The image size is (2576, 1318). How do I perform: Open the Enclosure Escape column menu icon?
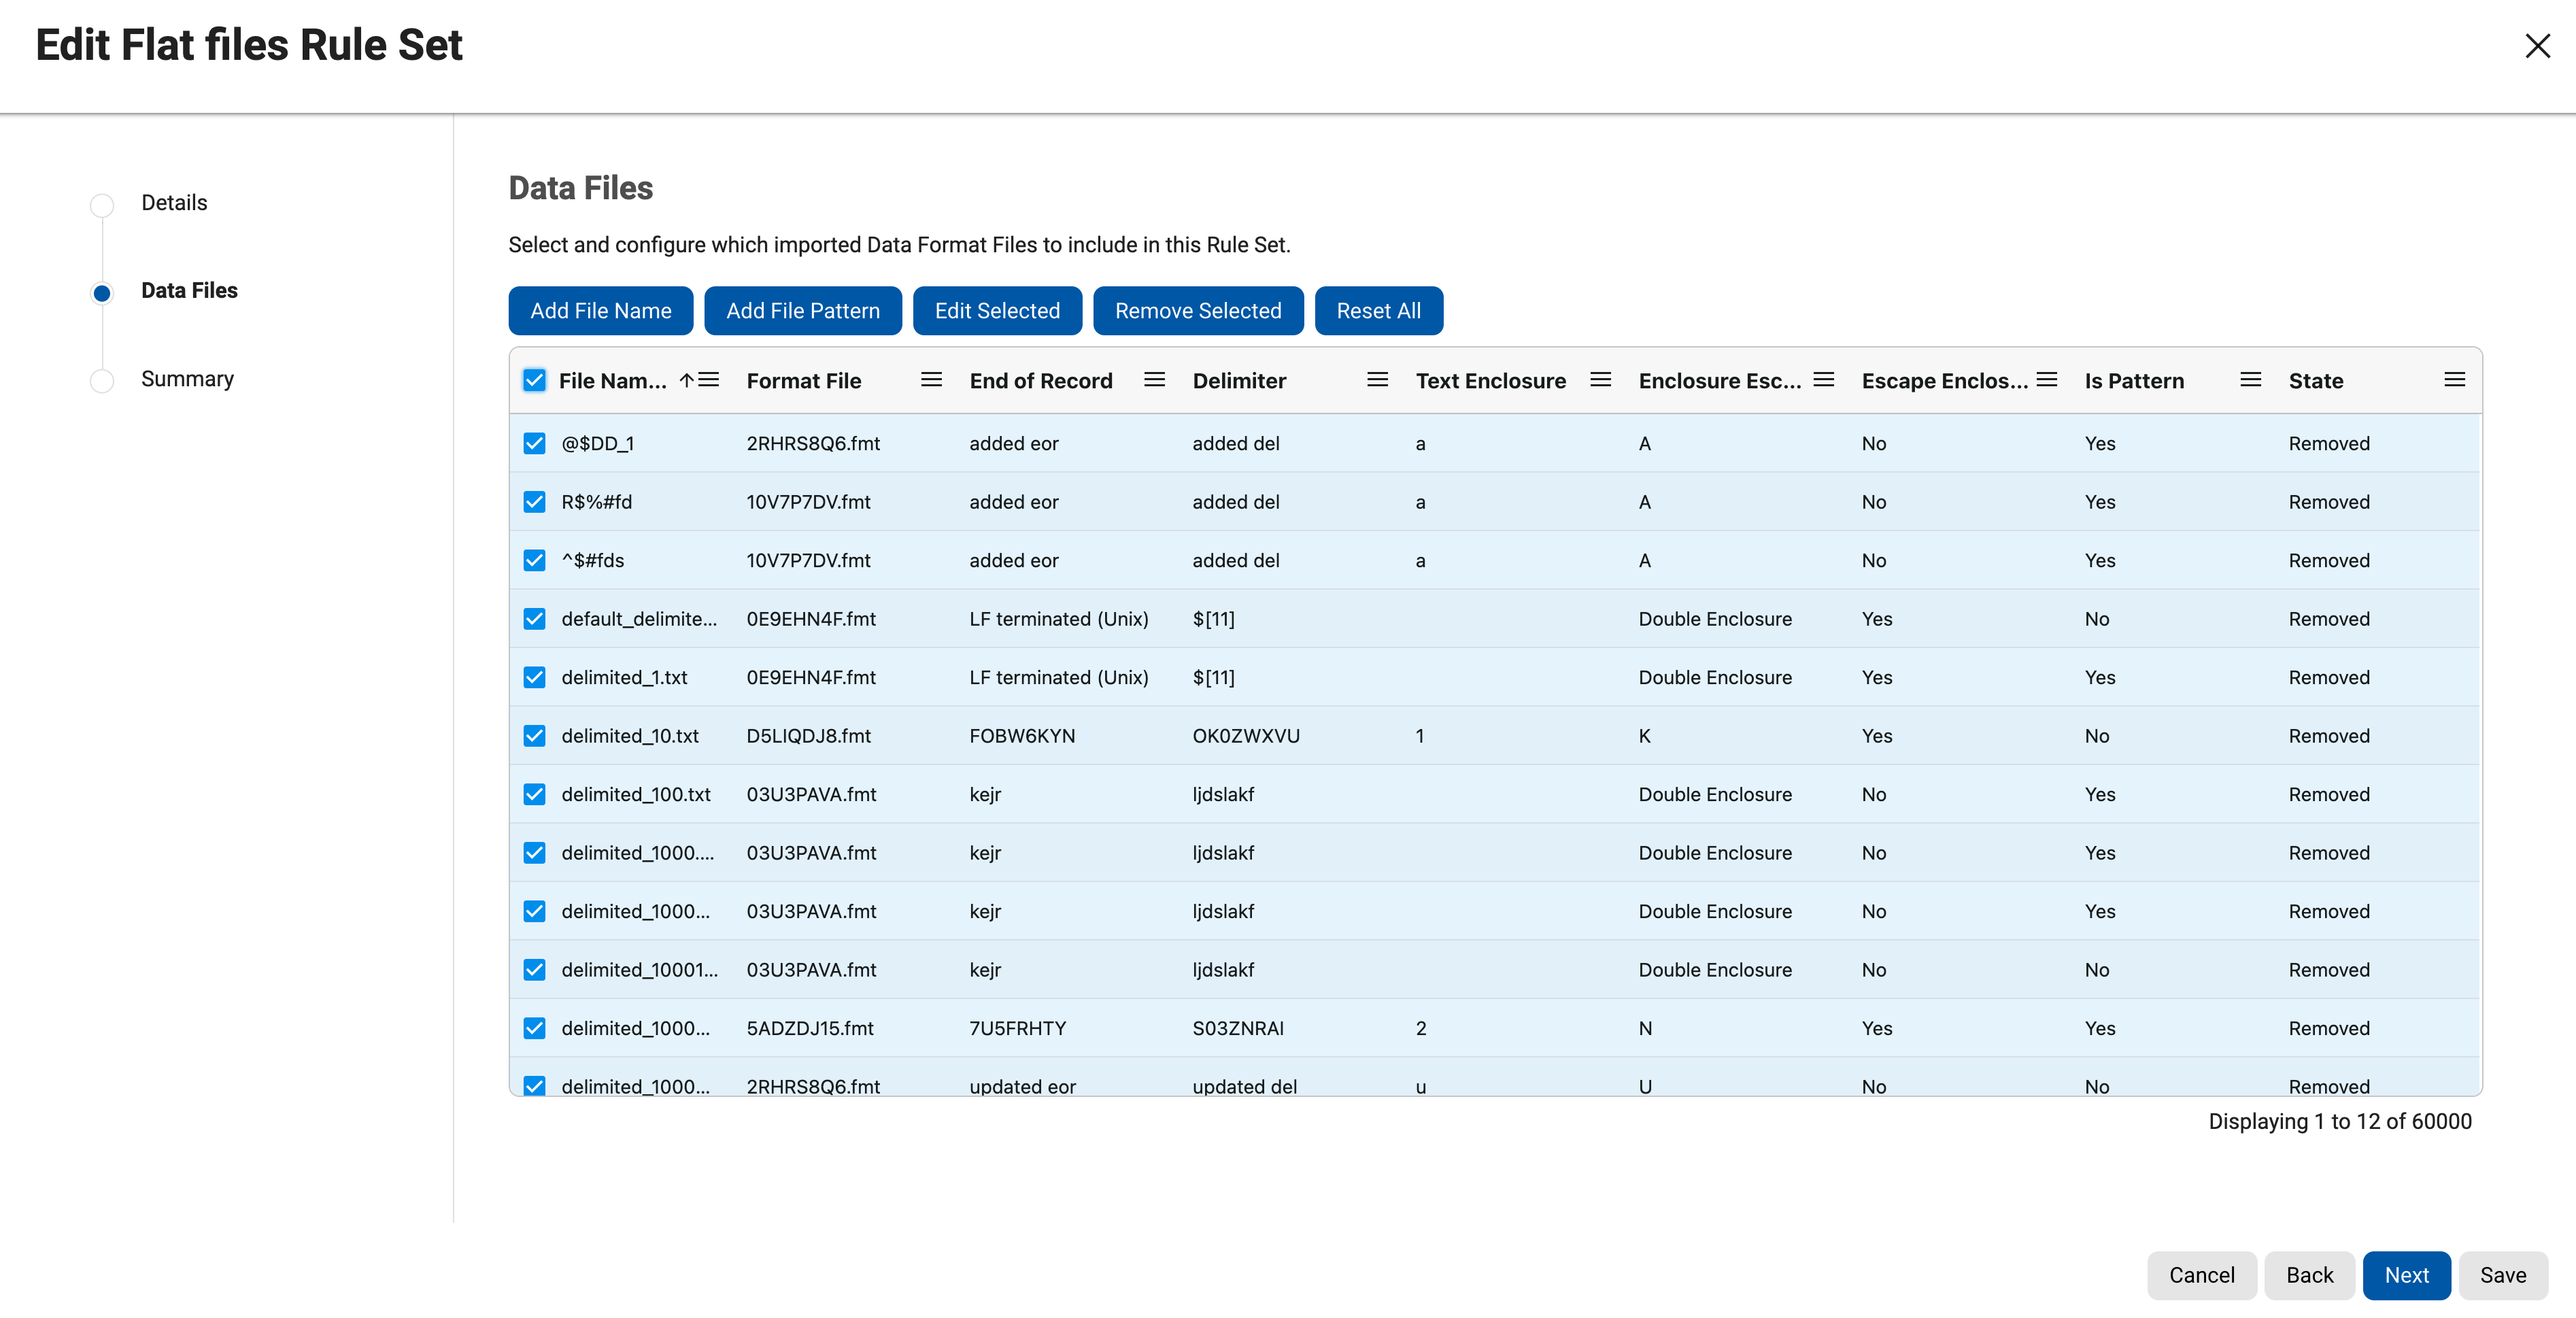pos(1823,380)
